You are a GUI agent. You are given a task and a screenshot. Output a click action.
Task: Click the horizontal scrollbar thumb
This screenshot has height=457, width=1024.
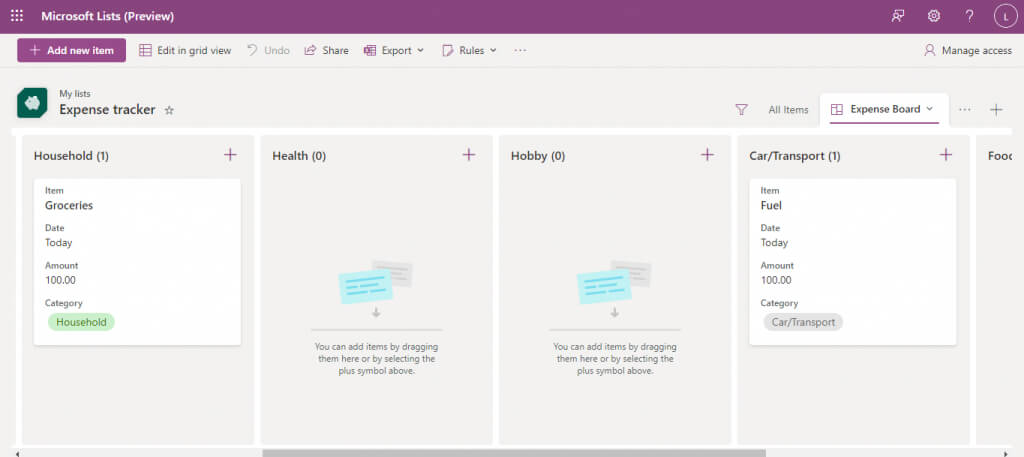pos(514,453)
